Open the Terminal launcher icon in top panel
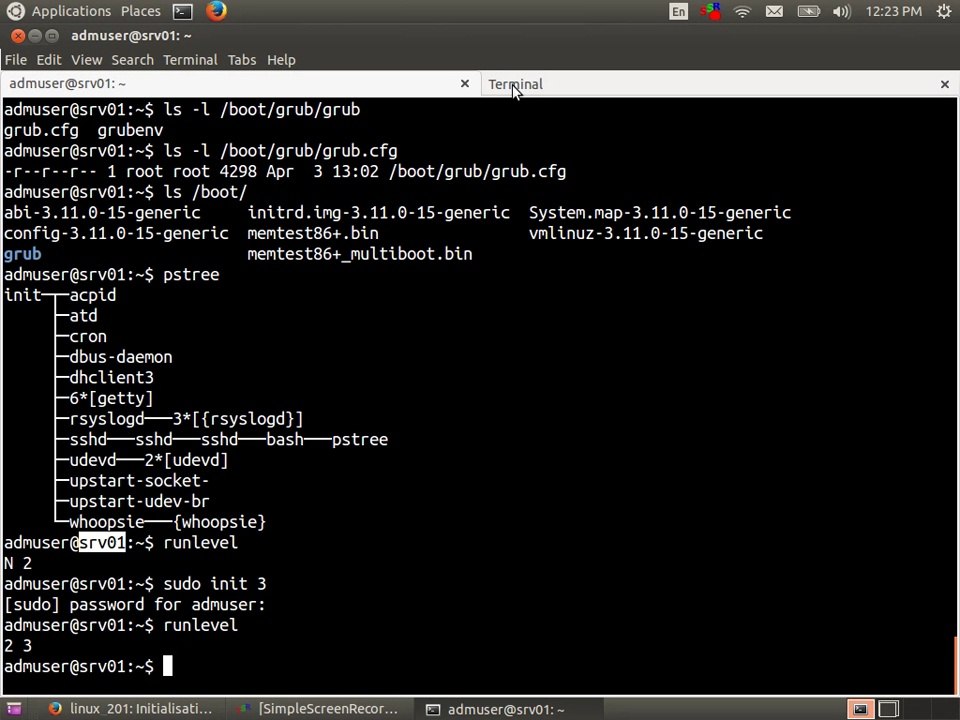 tap(182, 12)
